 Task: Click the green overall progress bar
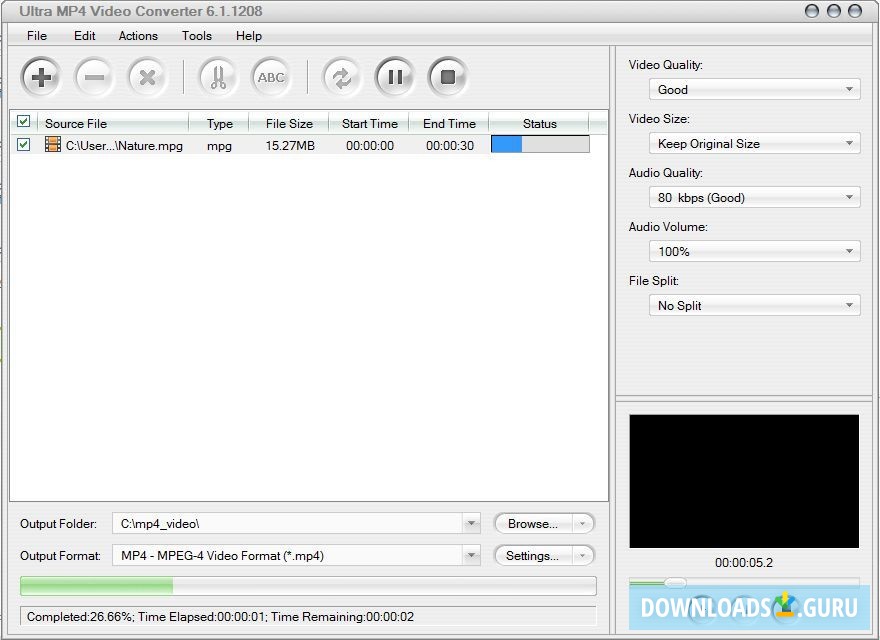308,586
